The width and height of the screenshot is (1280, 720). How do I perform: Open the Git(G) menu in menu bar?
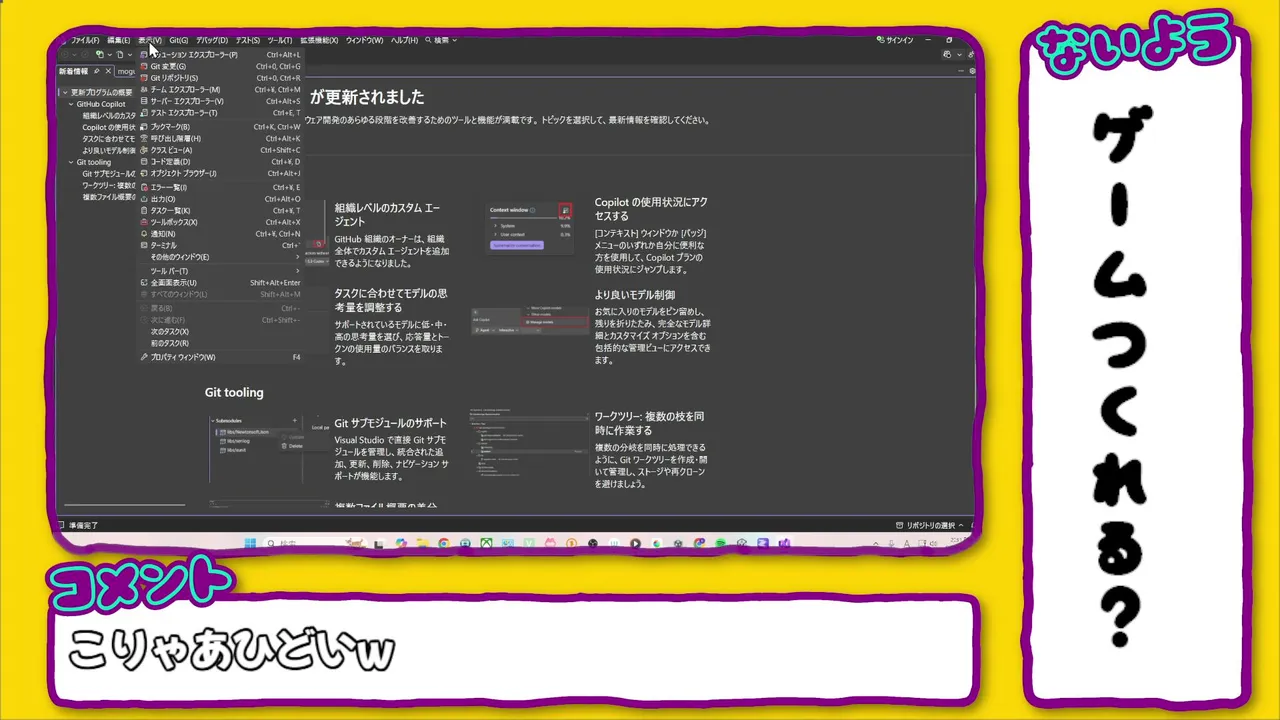179,41
